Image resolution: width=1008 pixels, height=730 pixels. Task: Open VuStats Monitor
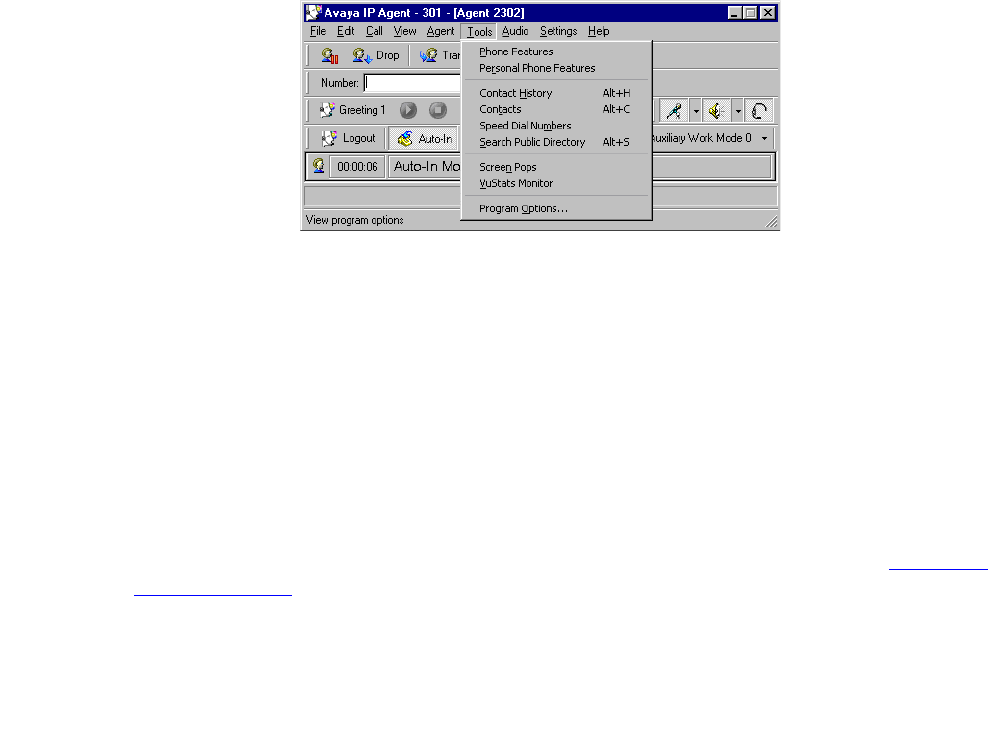(x=557, y=183)
